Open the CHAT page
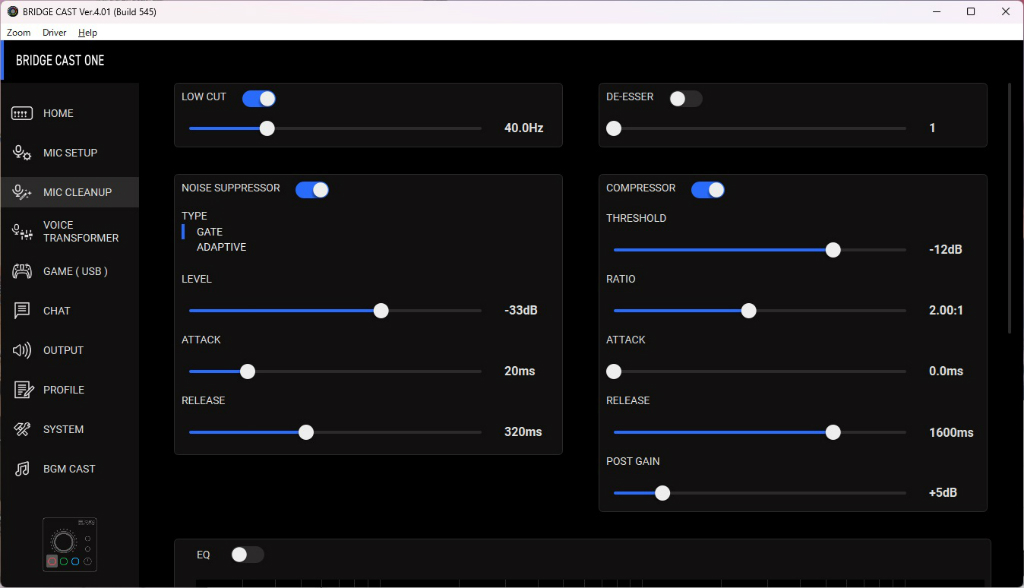1024x588 pixels. 56,311
